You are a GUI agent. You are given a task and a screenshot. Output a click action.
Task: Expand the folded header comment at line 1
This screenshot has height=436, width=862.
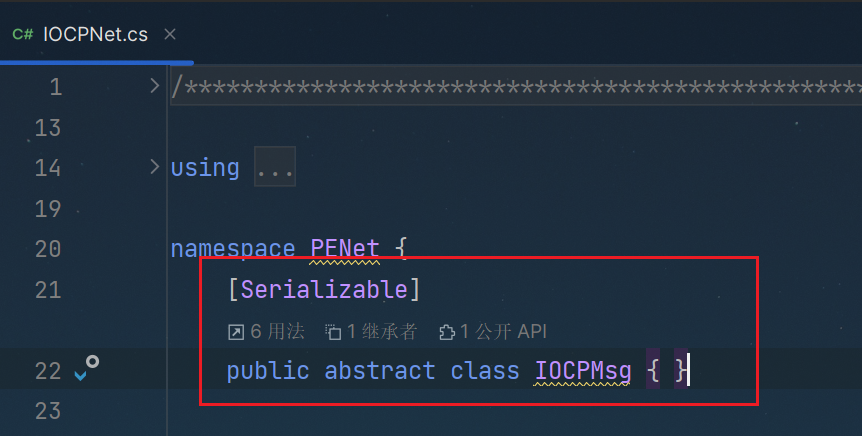click(x=154, y=86)
